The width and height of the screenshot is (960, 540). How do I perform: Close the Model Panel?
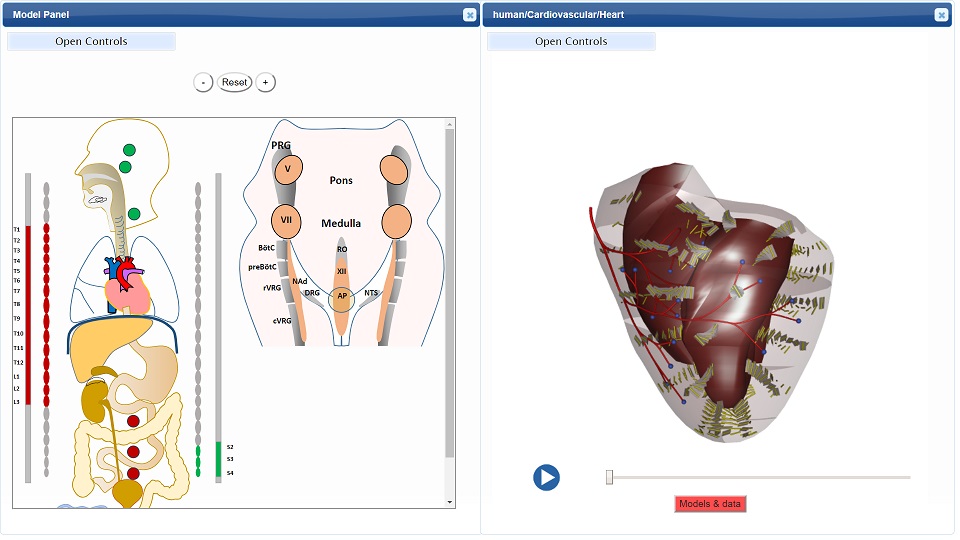(x=470, y=15)
